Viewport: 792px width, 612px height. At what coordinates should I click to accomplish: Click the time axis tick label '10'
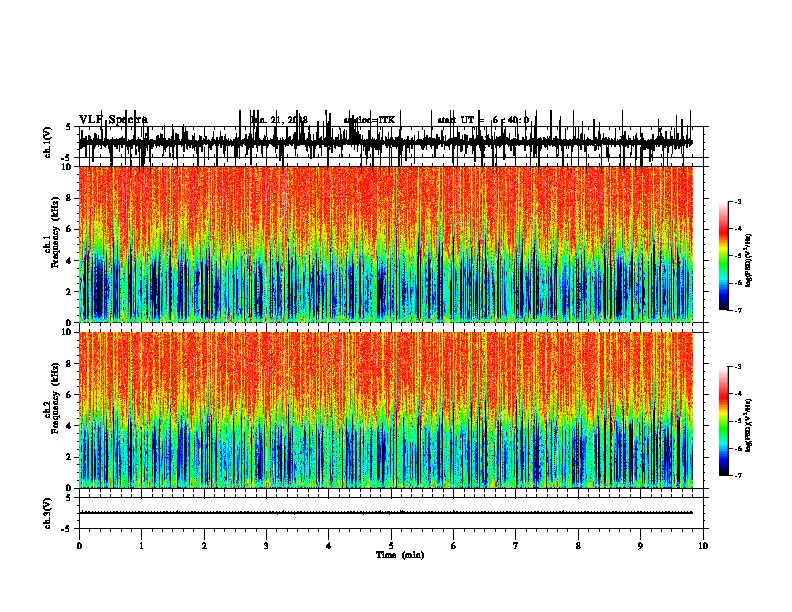pyautogui.click(x=703, y=546)
